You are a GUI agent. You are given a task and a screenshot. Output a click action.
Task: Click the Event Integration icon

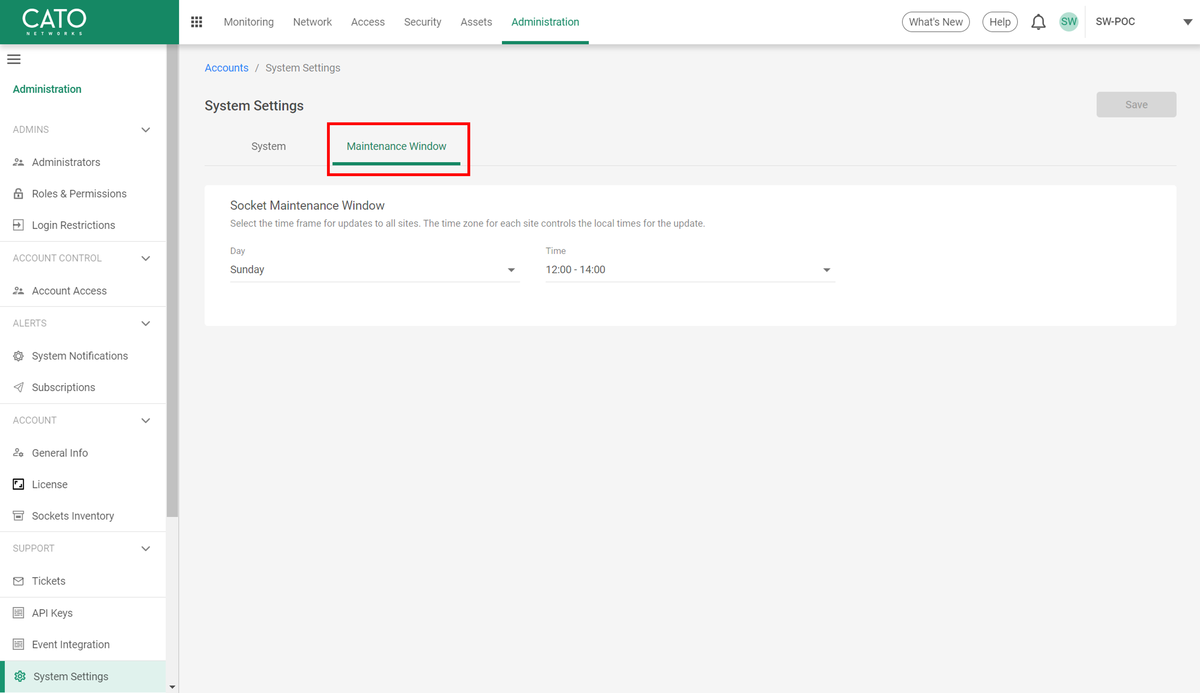click(18, 644)
